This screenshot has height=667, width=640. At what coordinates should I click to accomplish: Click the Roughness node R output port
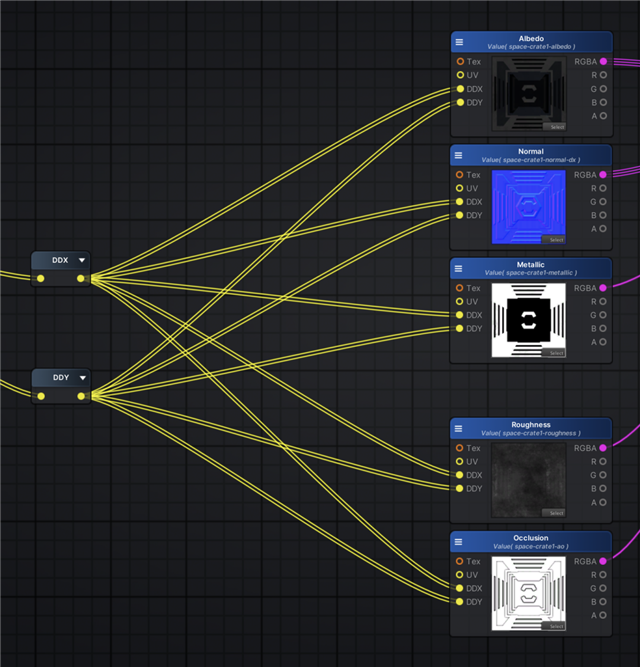coord(603,462)
